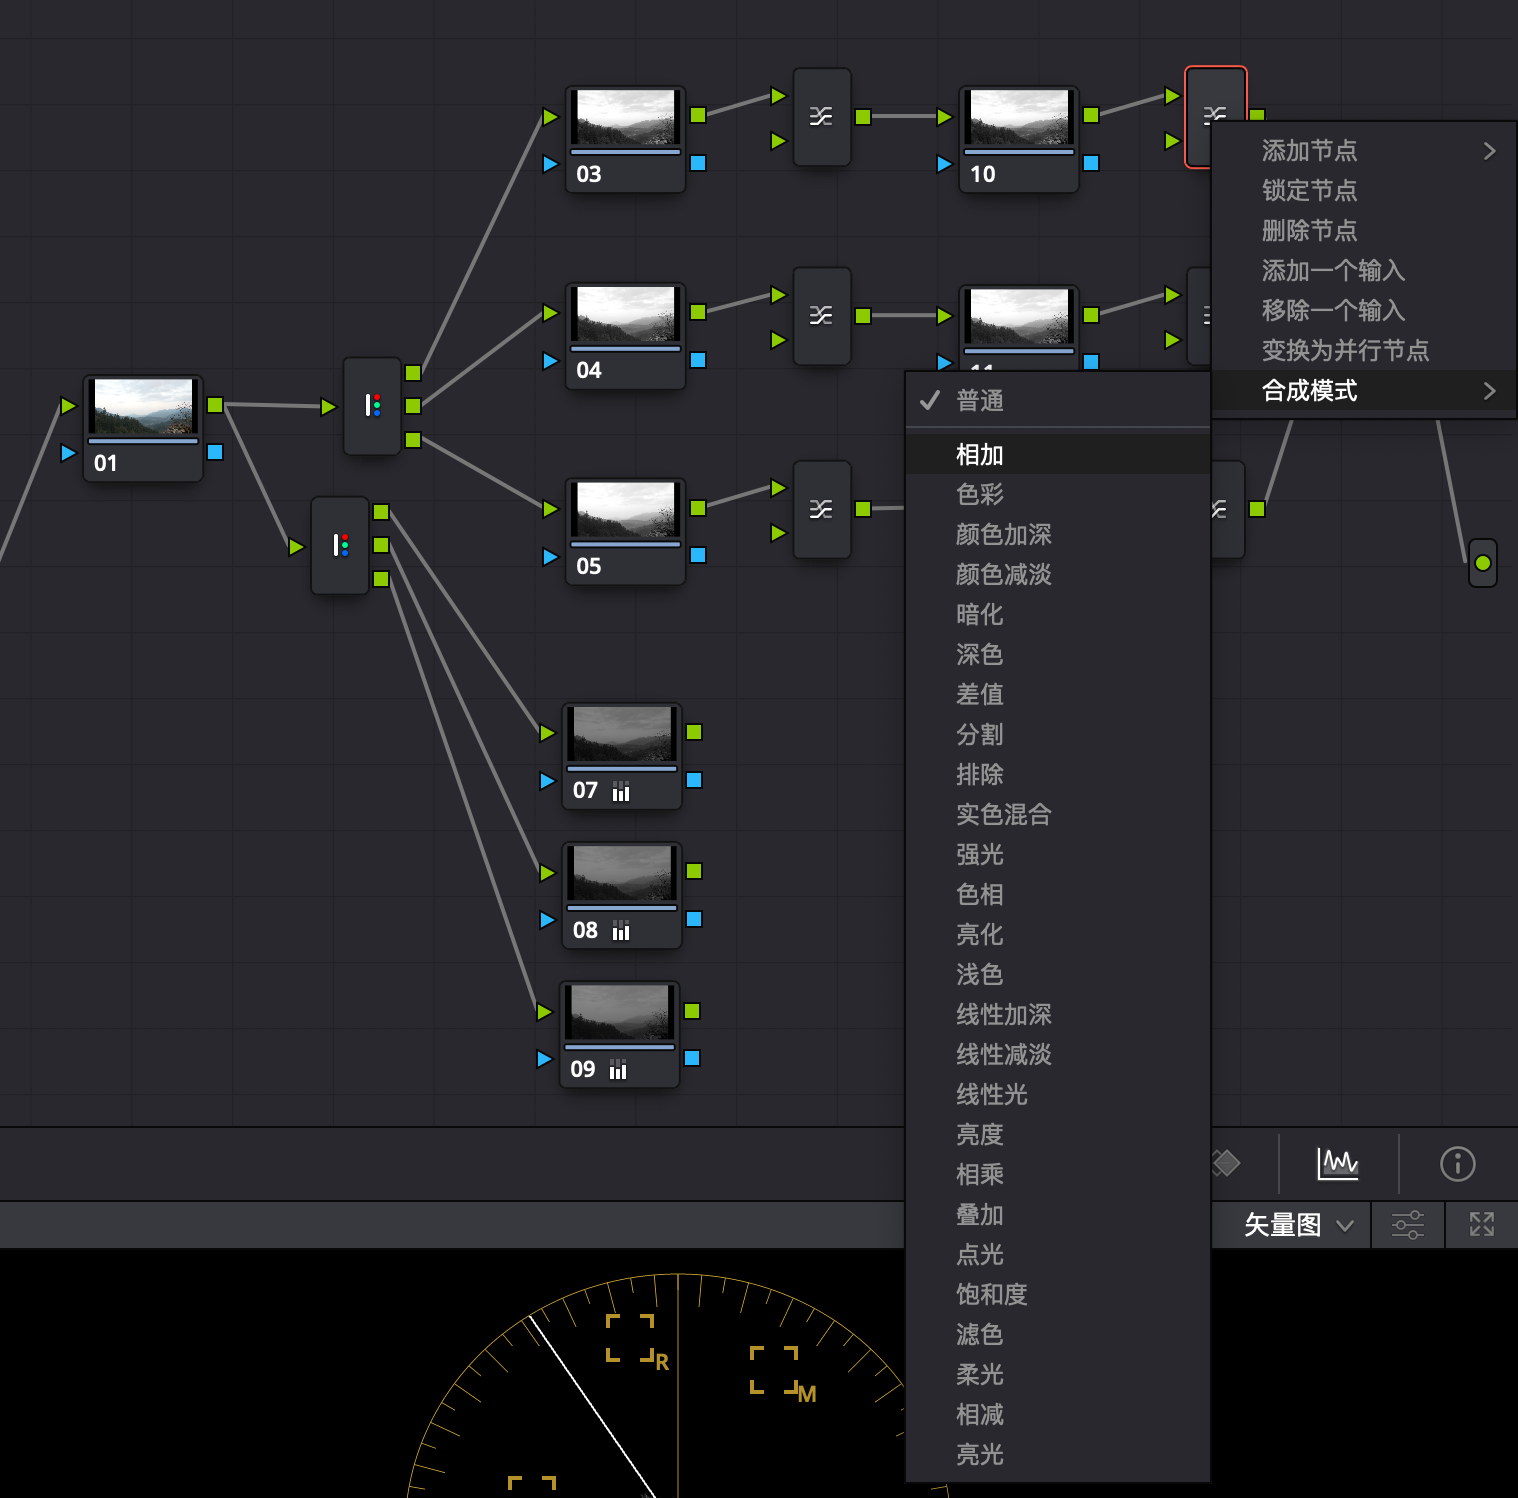The width and height of the screenshot is (1518, 1498).
Task: Choose 柔光 from composite mode list
Action: point(980,1375)
